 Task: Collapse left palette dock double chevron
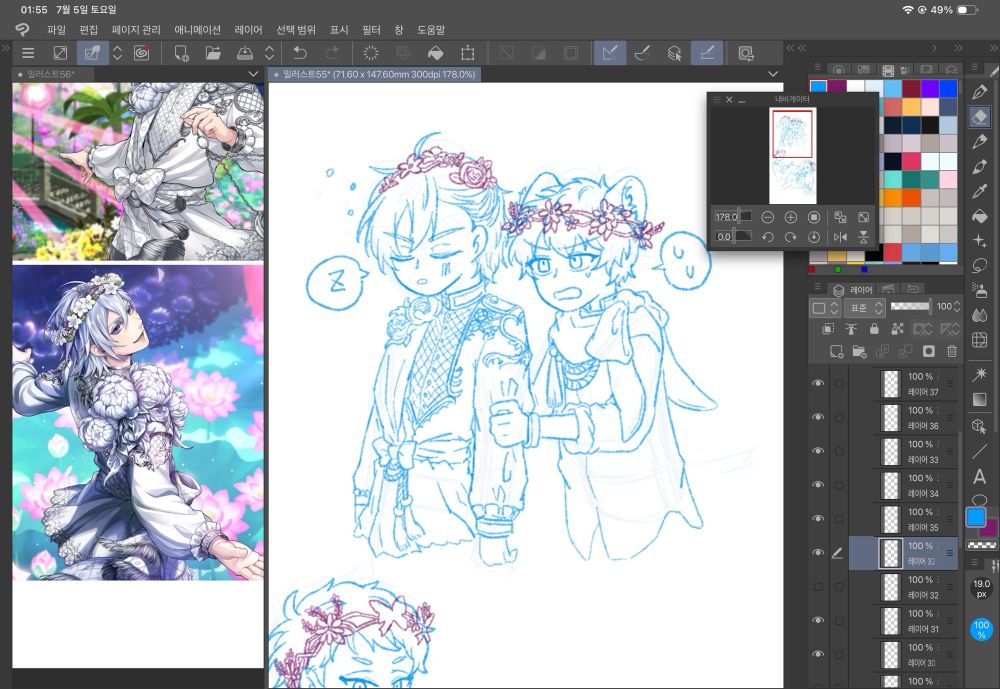point(6,48)
